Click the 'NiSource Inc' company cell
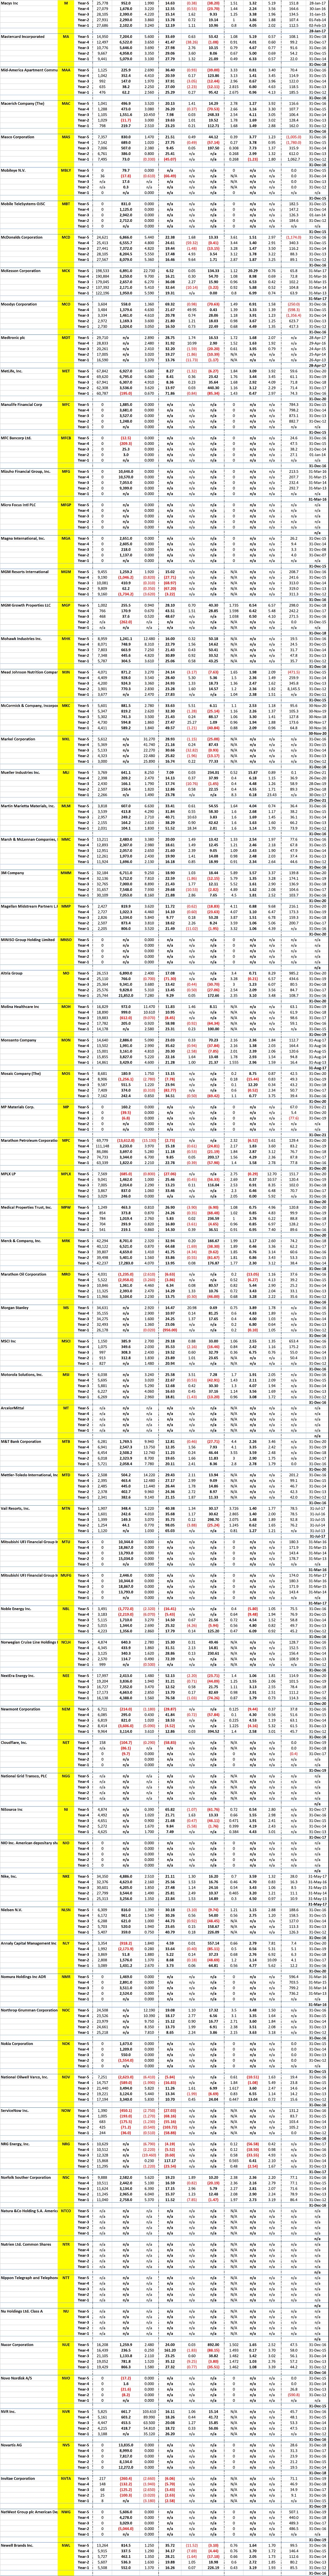 [29, 1810]
